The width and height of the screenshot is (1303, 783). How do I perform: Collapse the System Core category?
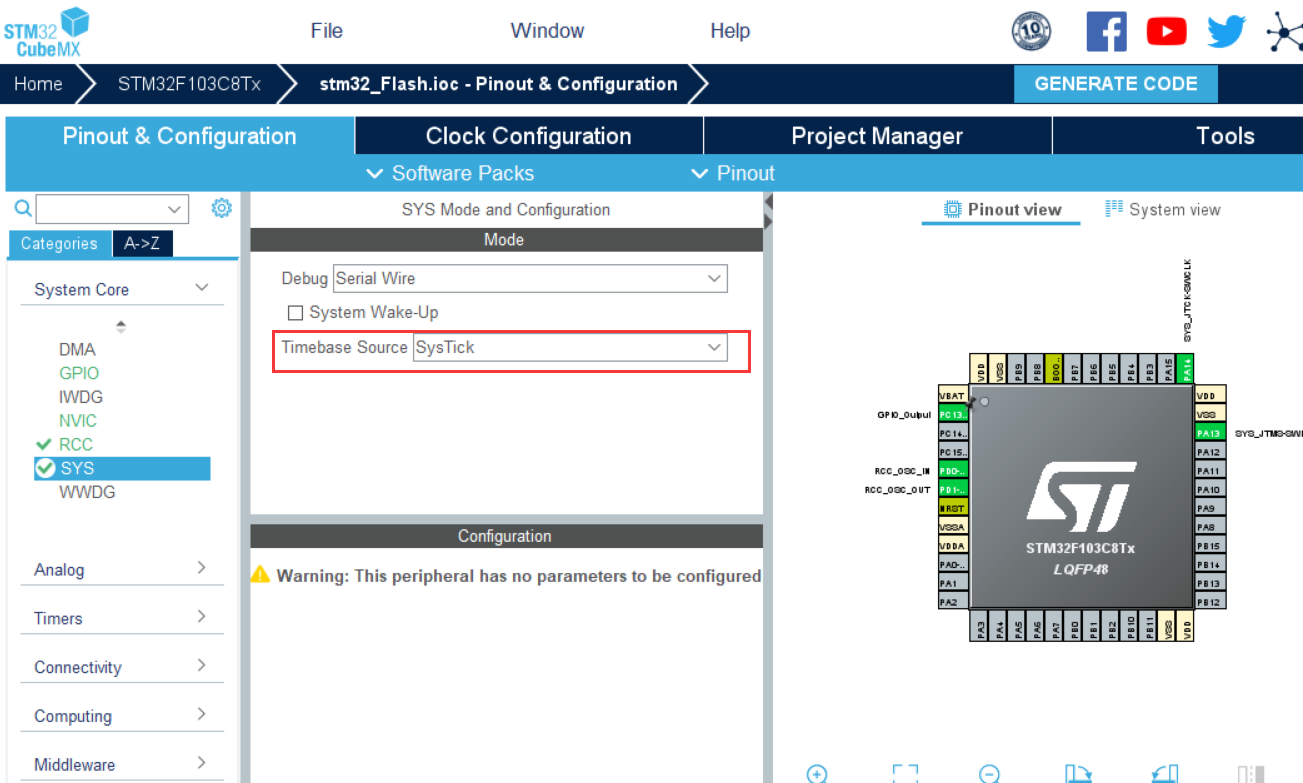click(201, 288)
